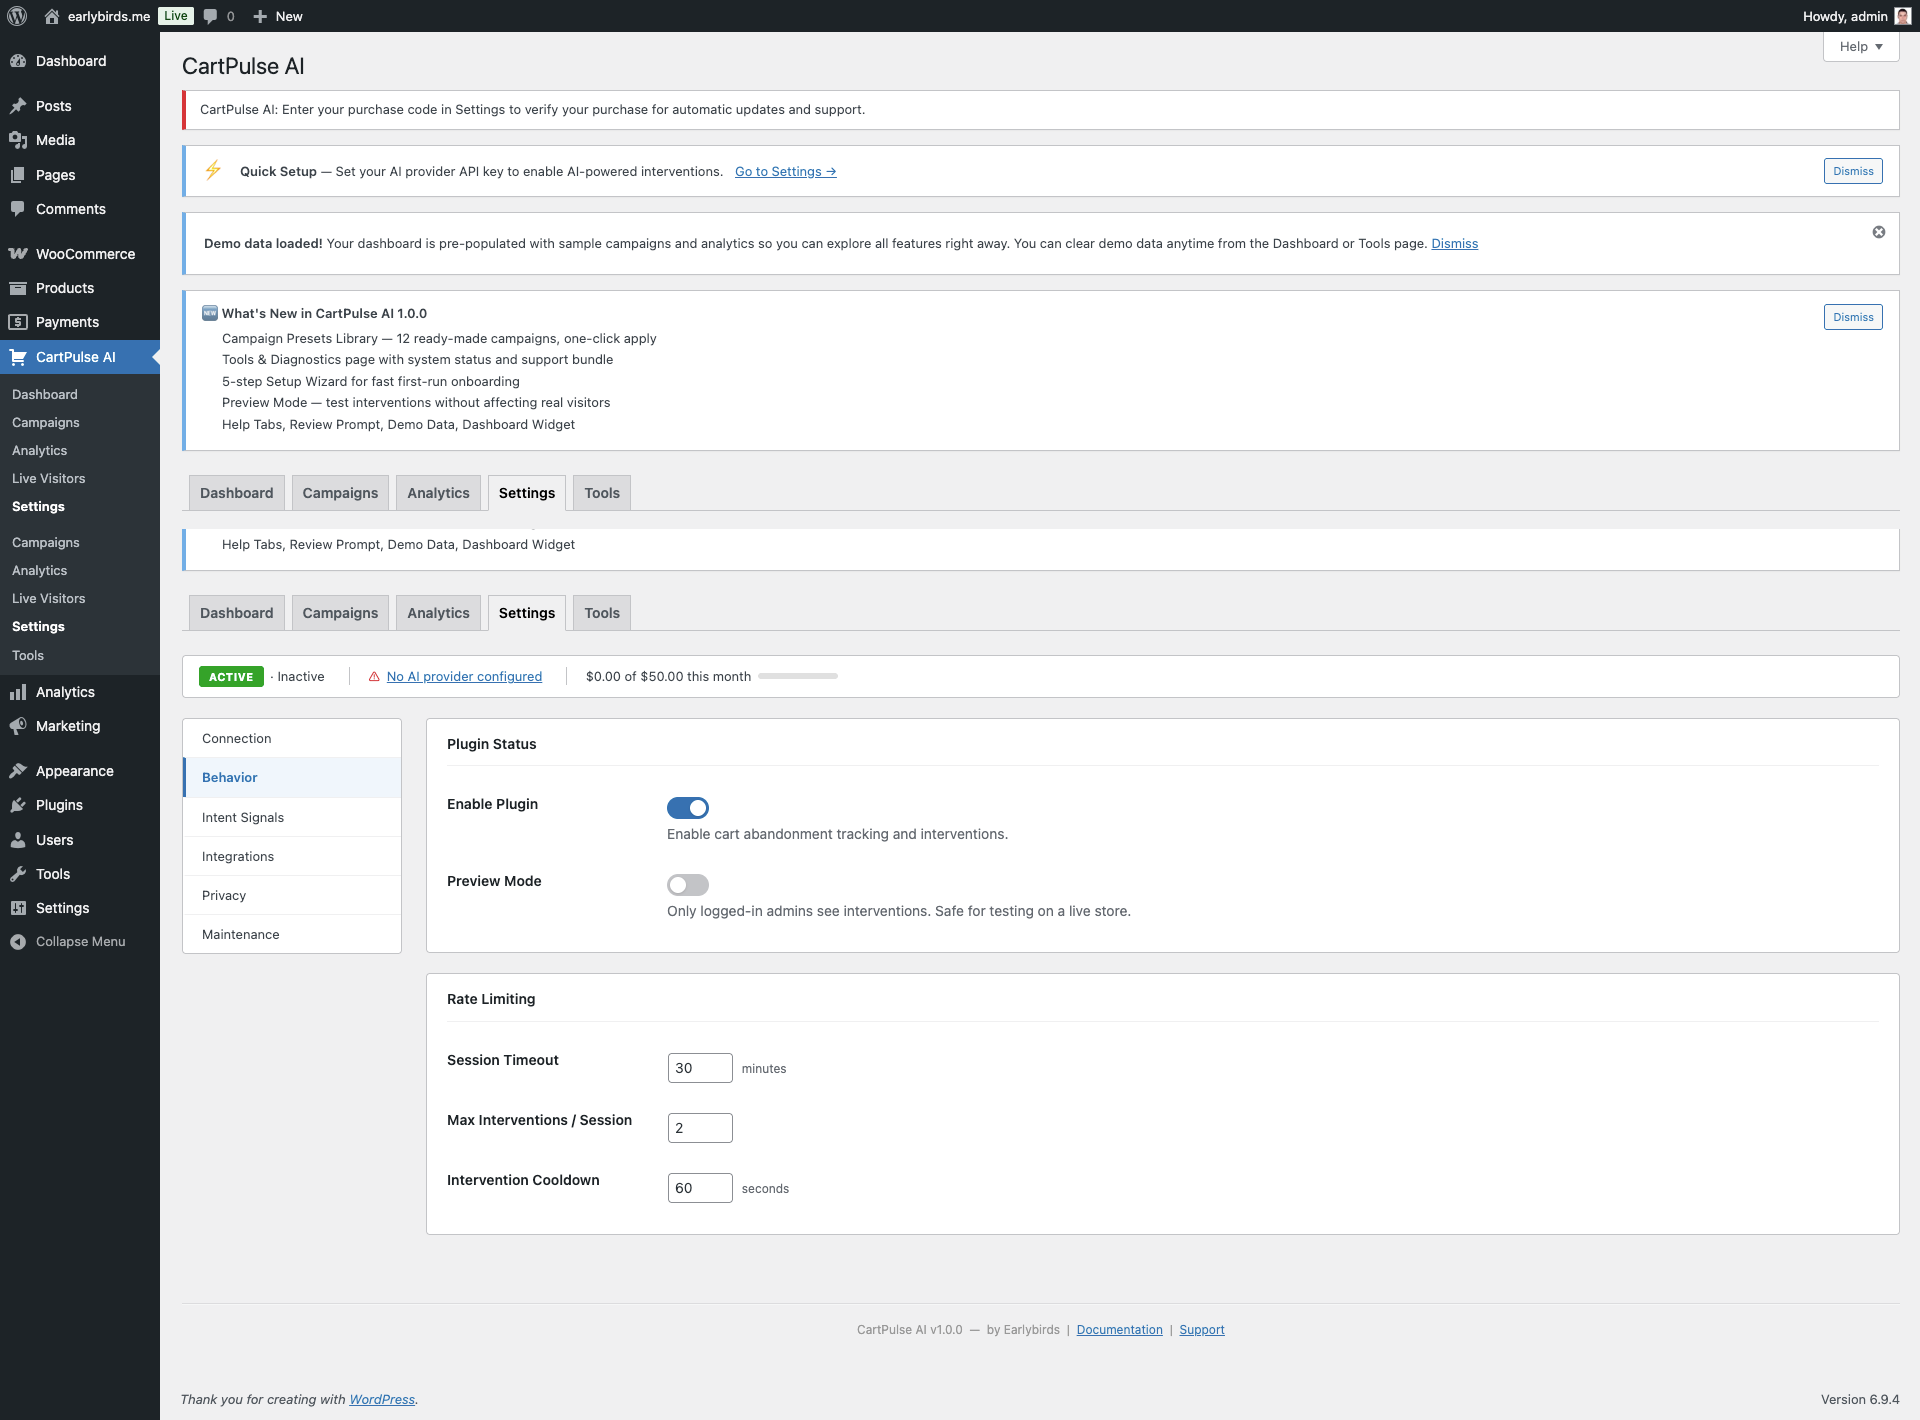
Task: Disable the Enable Plugin toggle
Action: click(x=687, y=807)
